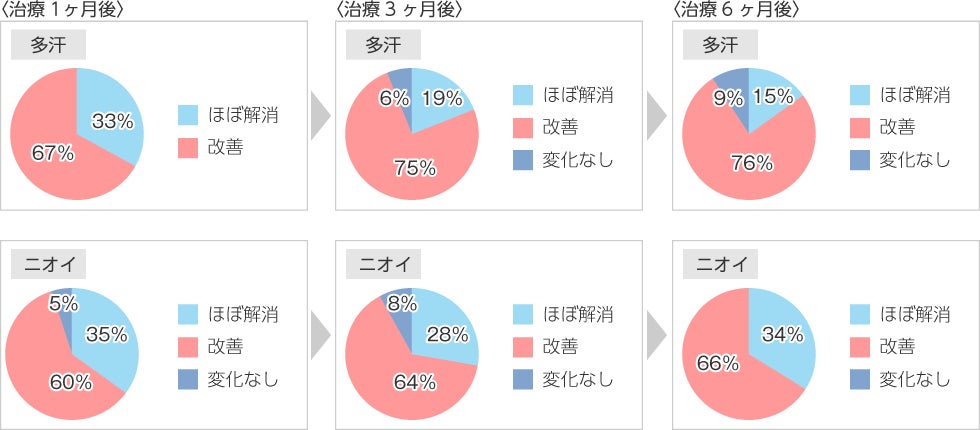Click the 変化なし dark blue swatch in 3-month 多汗 legend

click(523, 160)
